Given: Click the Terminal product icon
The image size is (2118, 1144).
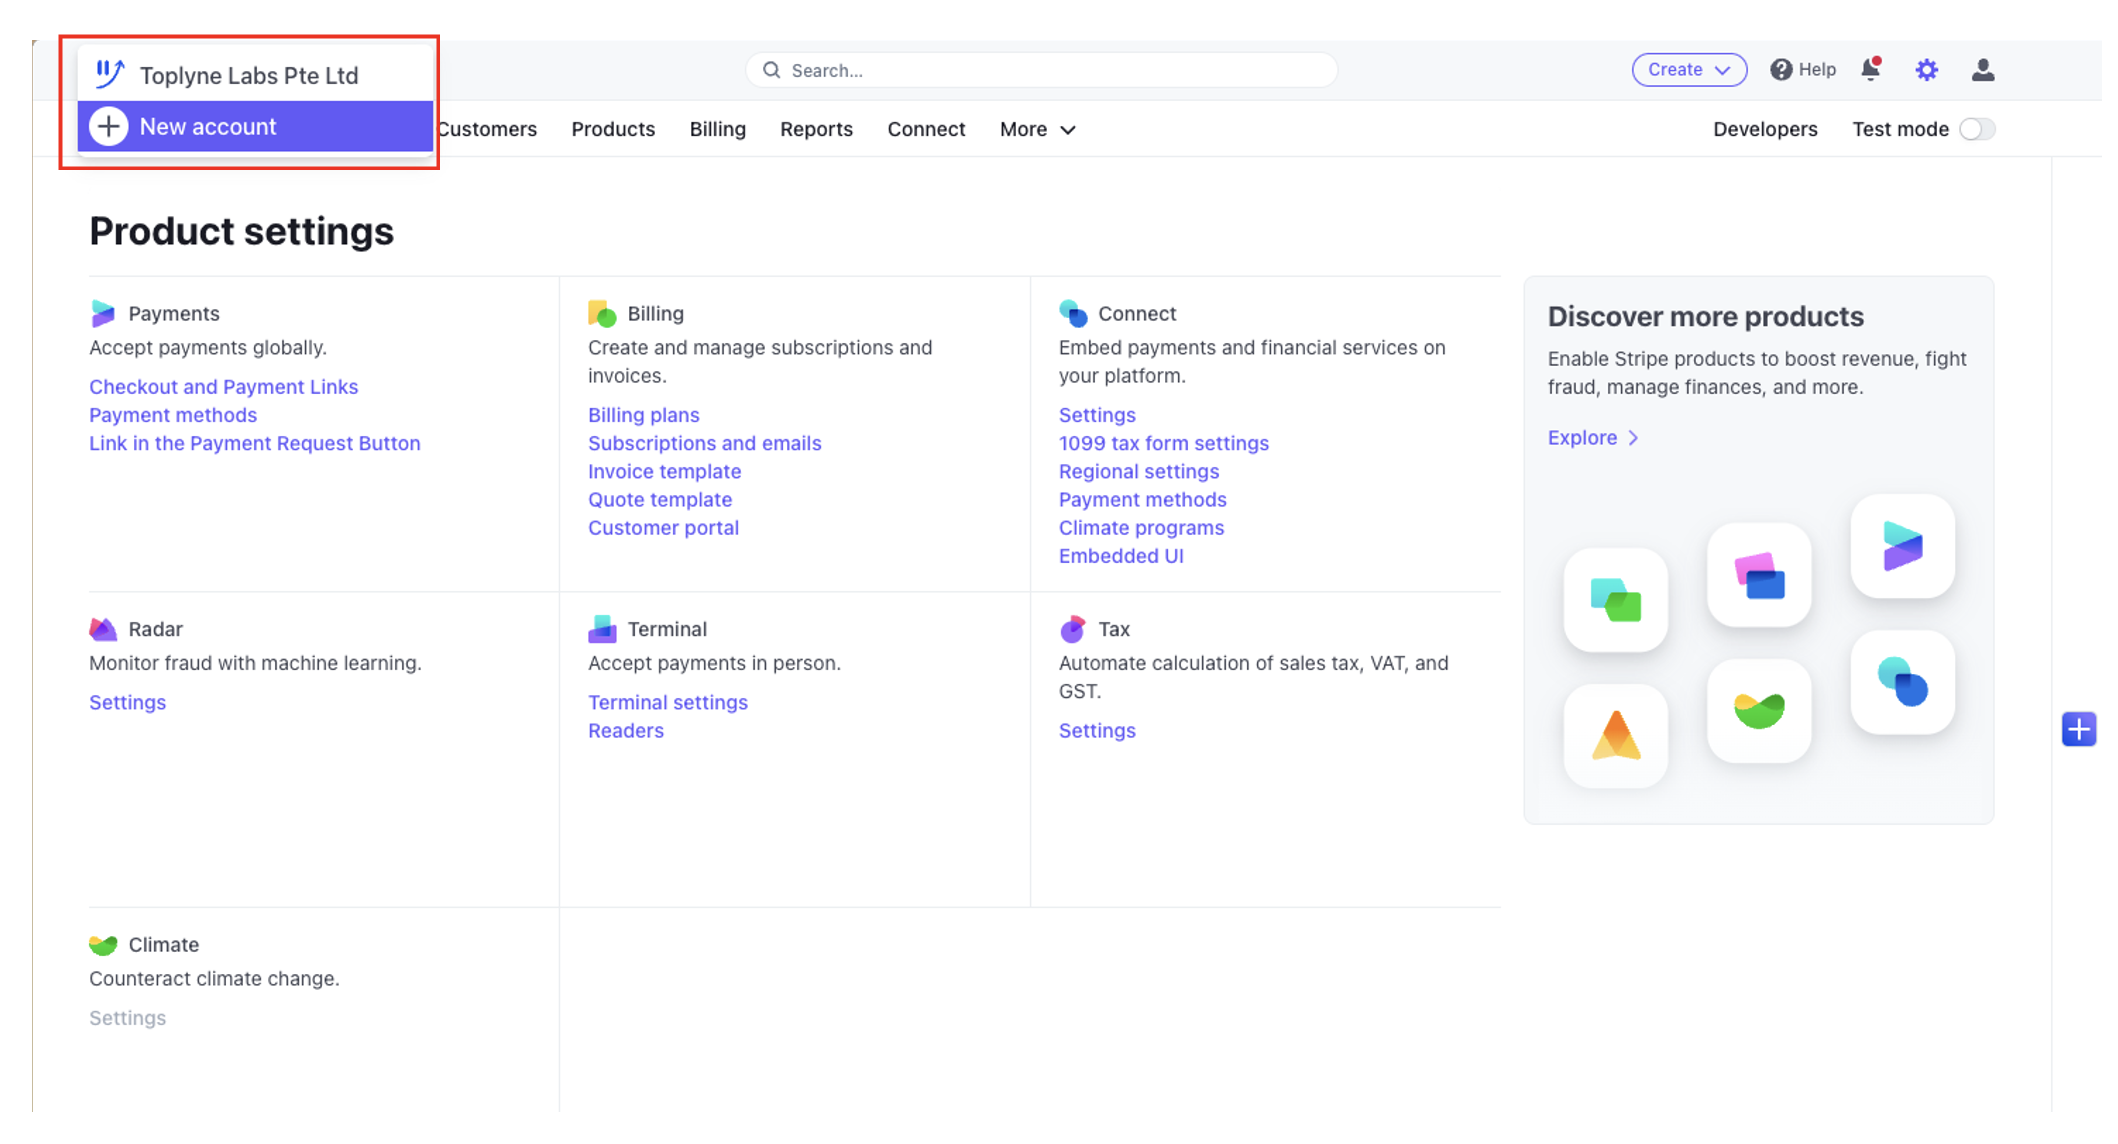Looking at the screenshot, I should (602, 629).
